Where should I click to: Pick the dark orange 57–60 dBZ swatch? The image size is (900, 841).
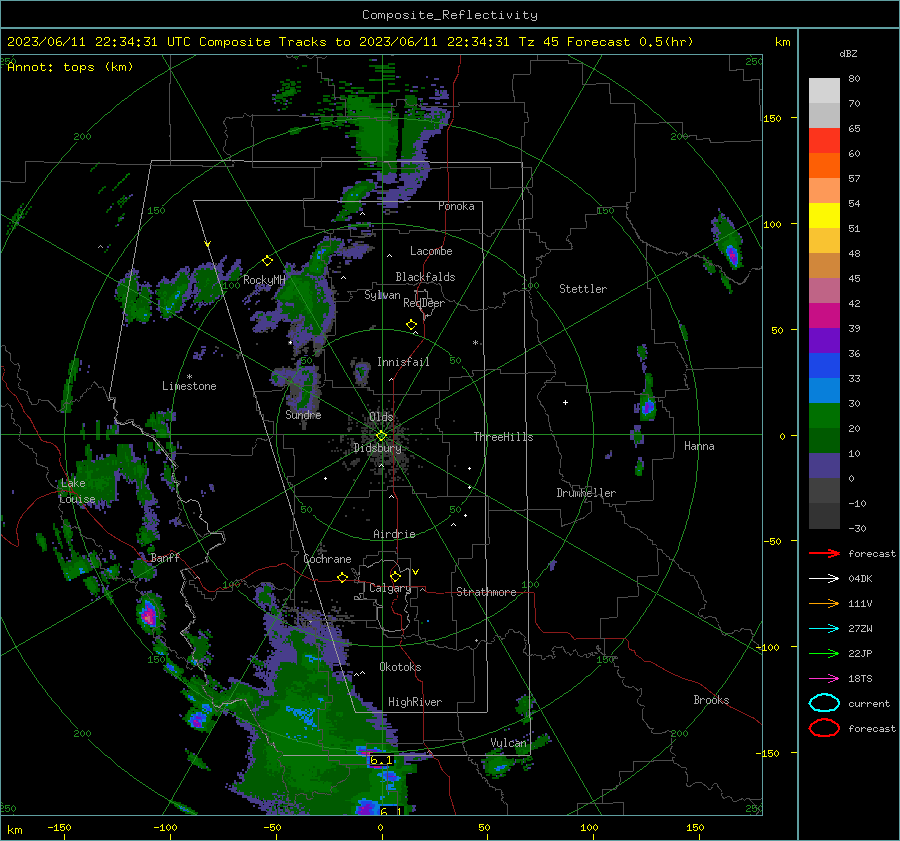[x=824, y=165]
